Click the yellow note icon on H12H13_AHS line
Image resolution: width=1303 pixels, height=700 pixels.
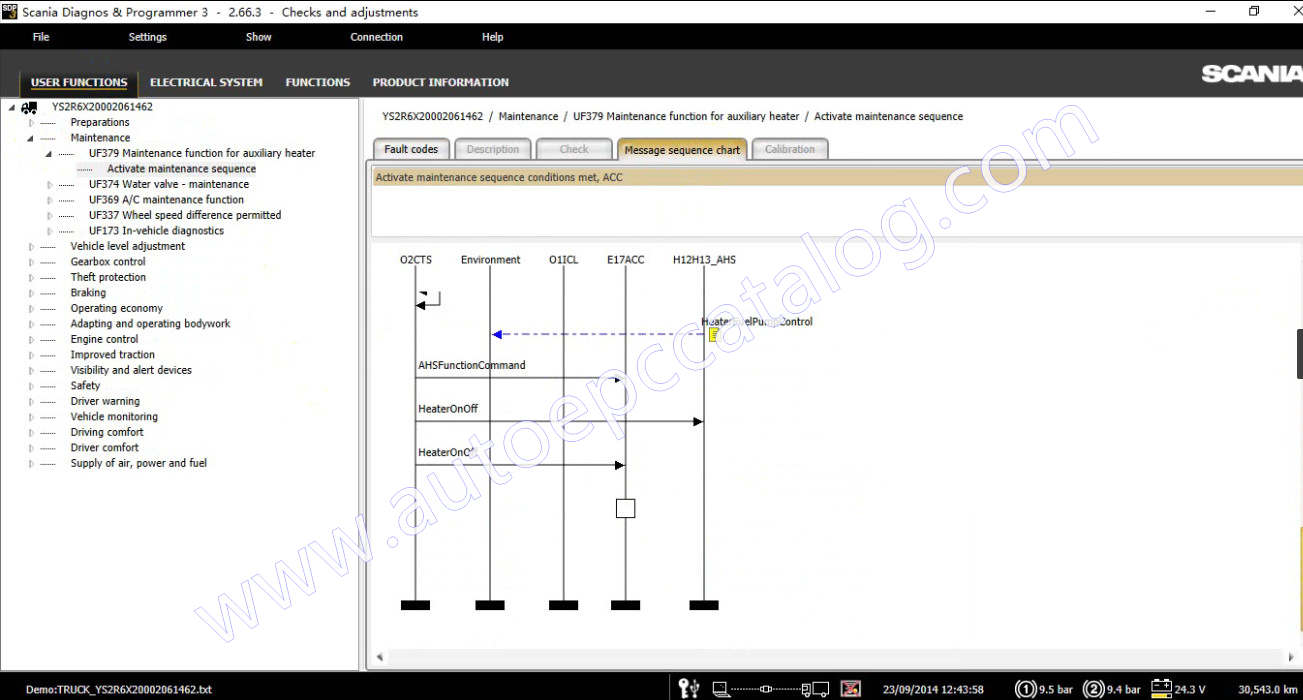[x=714, y=334]
